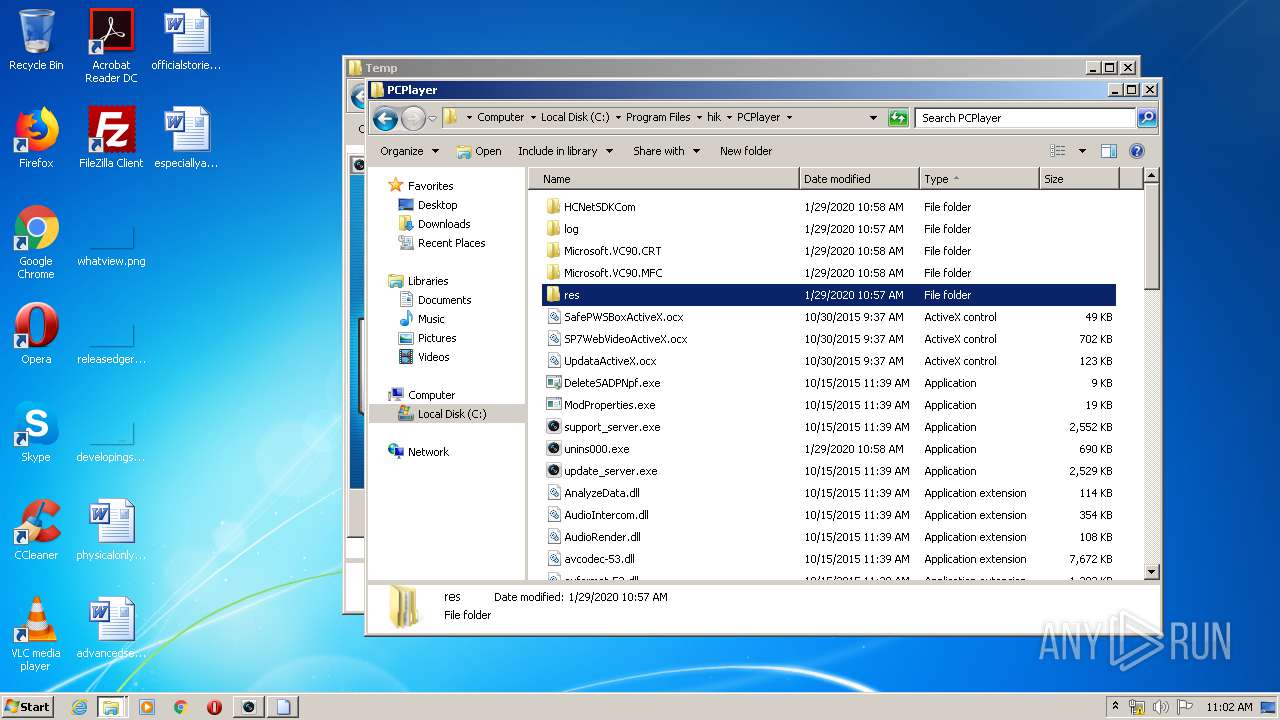Click the Refresh button next to address bar
This screenshot has width=1280, height=720.
click(x=898, y=118)
